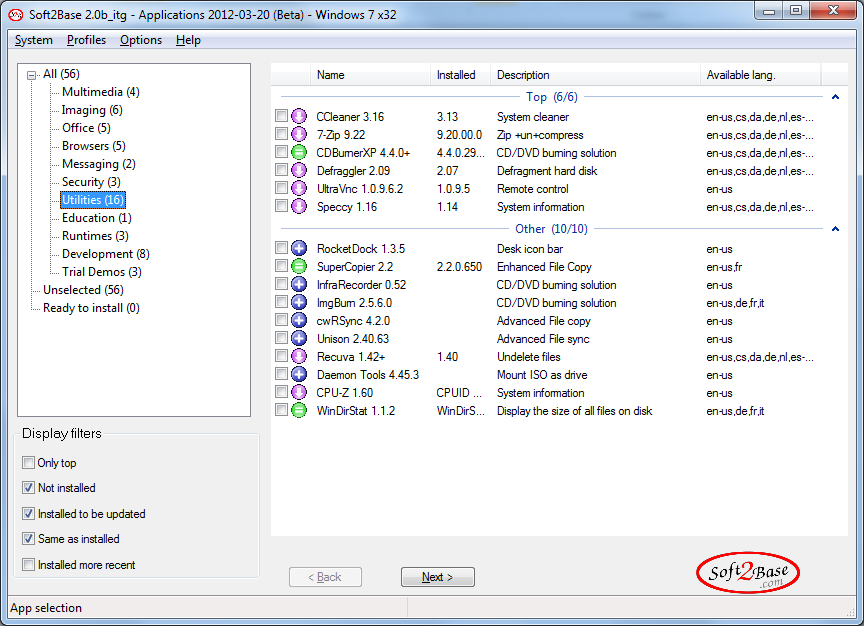Select Messaging (2) category

(x=99, y=164)
